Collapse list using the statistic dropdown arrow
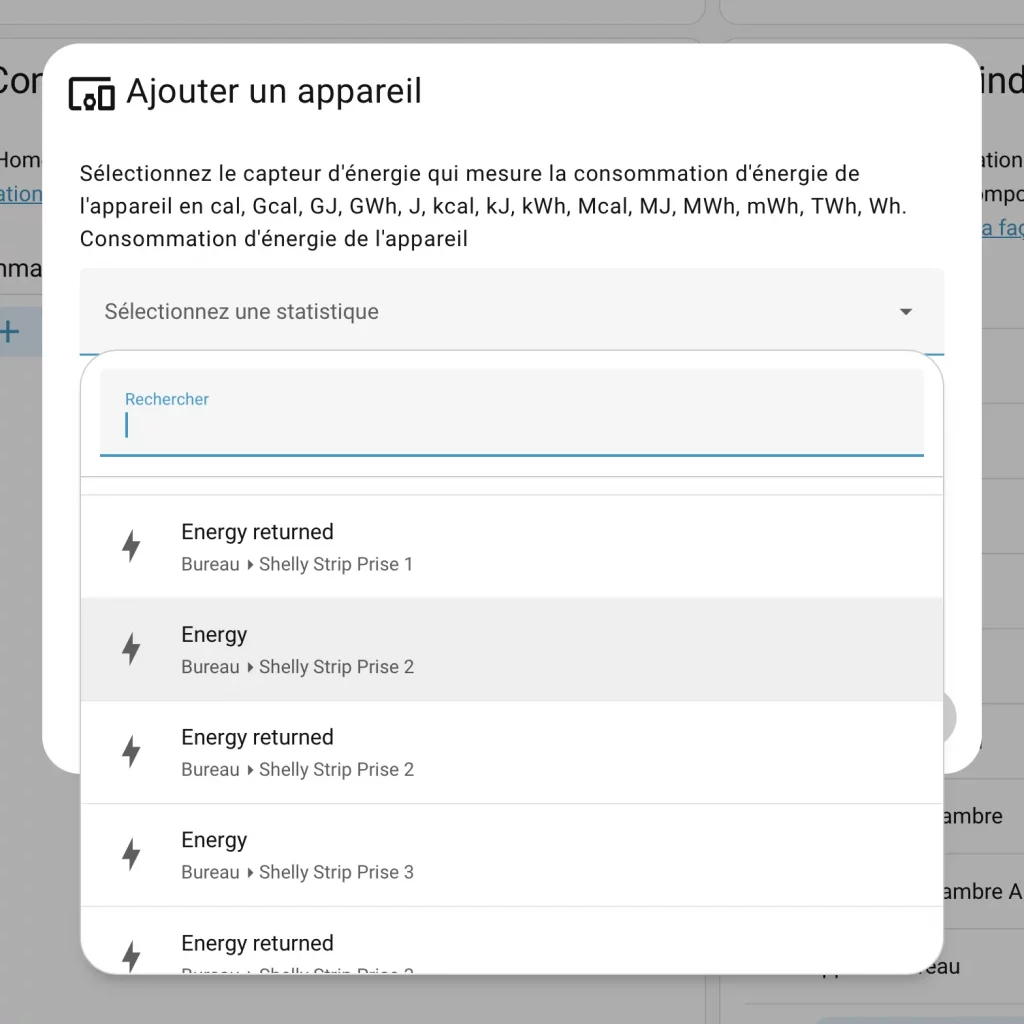1024x1024 pixels. 905,312
